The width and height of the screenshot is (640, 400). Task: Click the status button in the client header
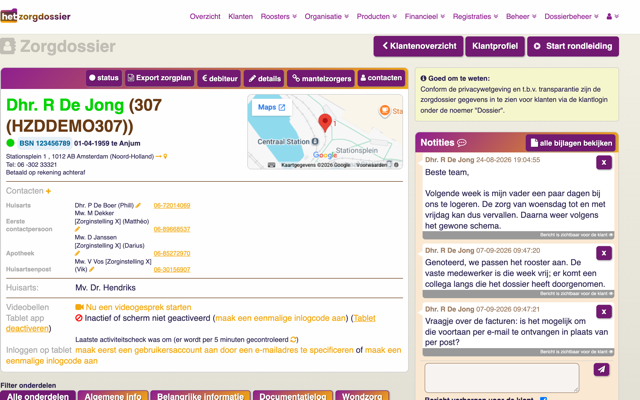pos(104,78)
